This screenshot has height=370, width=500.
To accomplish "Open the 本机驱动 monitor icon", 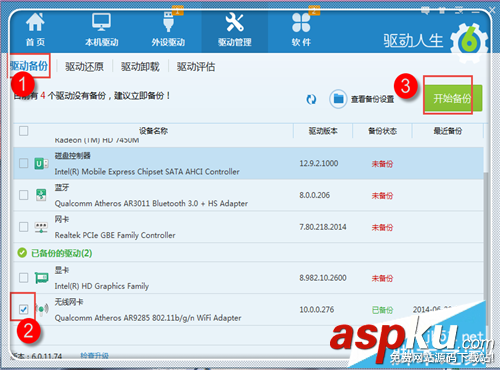I will 101,22.
